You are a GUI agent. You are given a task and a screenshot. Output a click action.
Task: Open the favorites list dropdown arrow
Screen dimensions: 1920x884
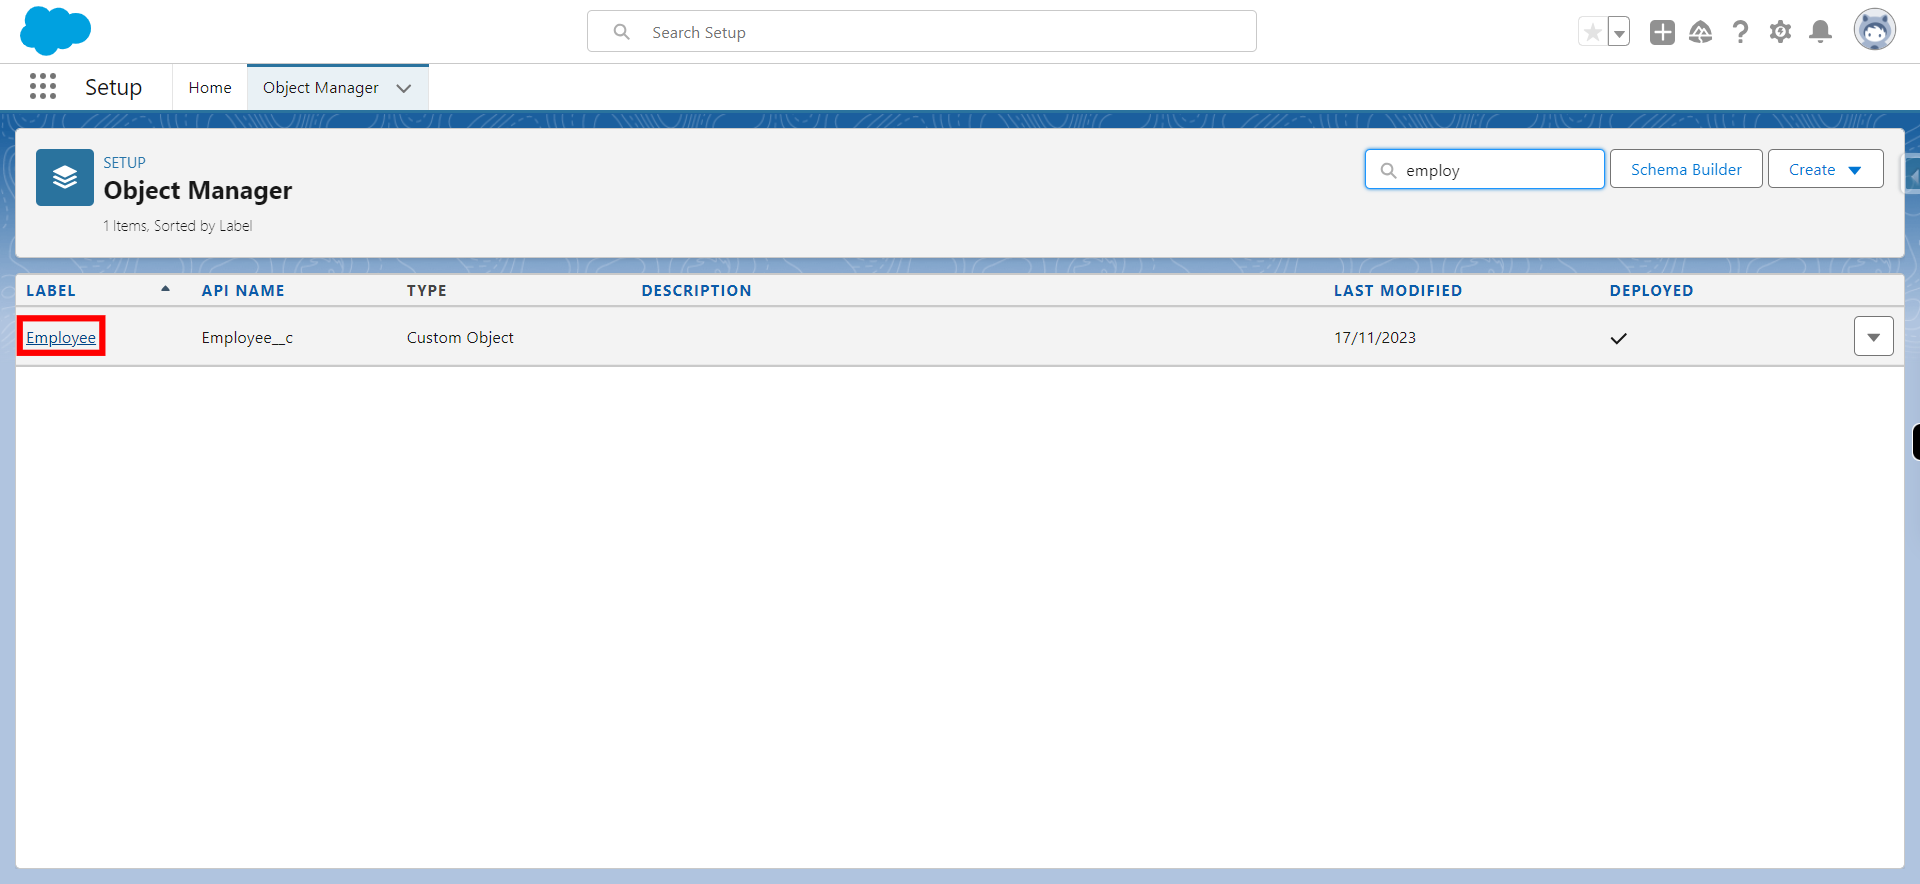point(1619,32)
